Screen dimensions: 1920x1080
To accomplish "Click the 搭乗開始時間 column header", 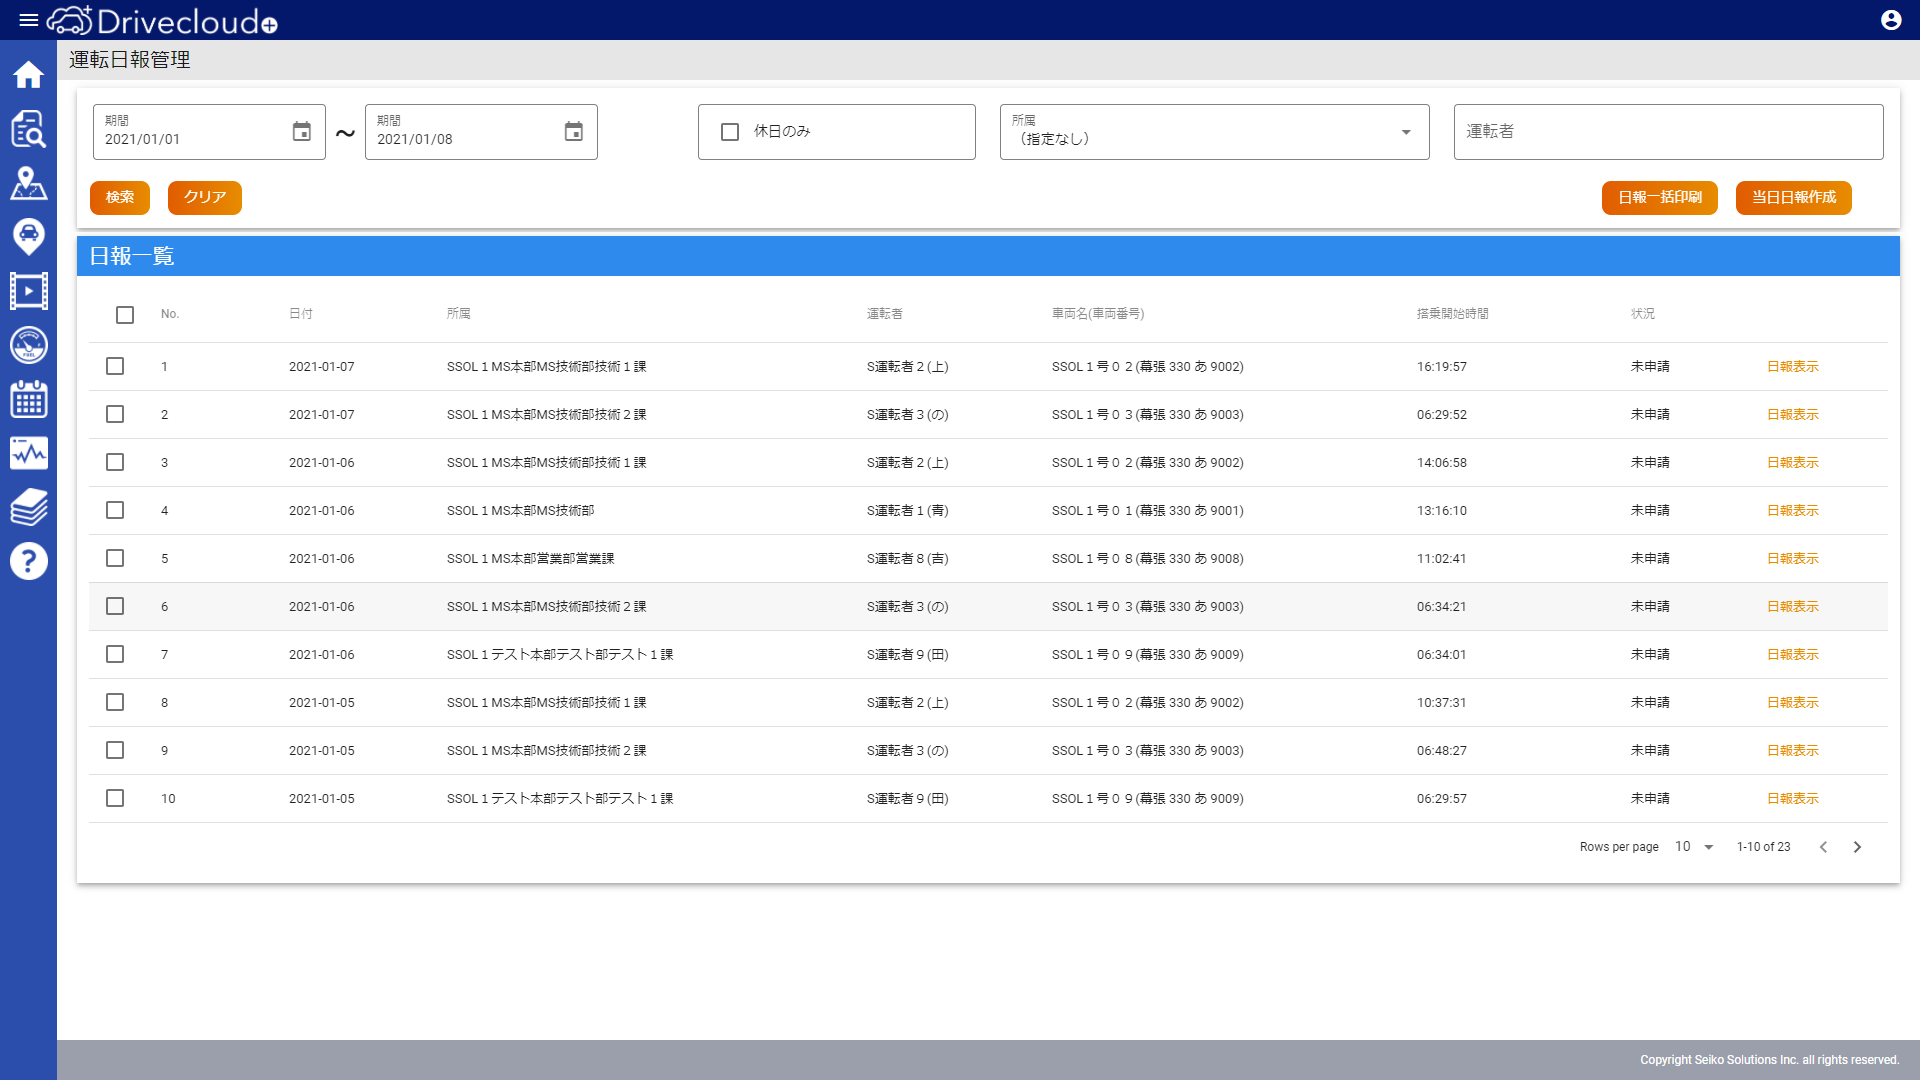I will coord(1453,314).
